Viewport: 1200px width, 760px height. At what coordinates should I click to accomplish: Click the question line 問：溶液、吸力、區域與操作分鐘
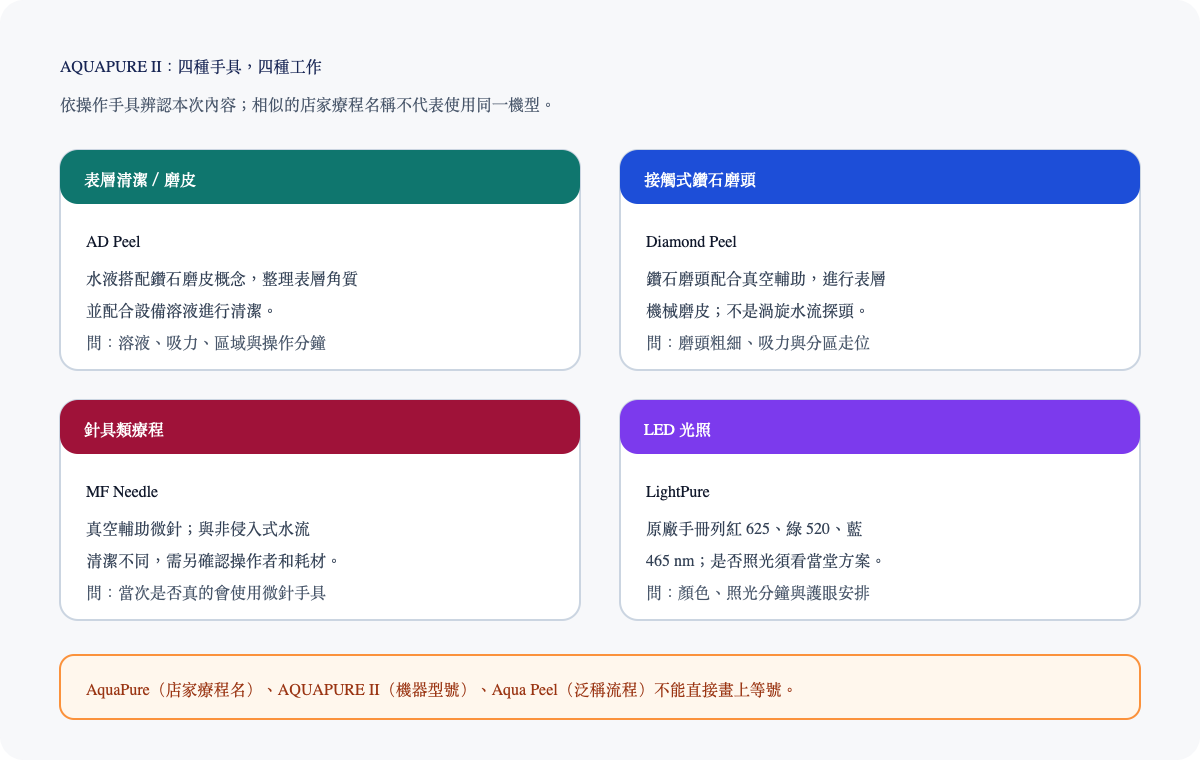(206, 343)
